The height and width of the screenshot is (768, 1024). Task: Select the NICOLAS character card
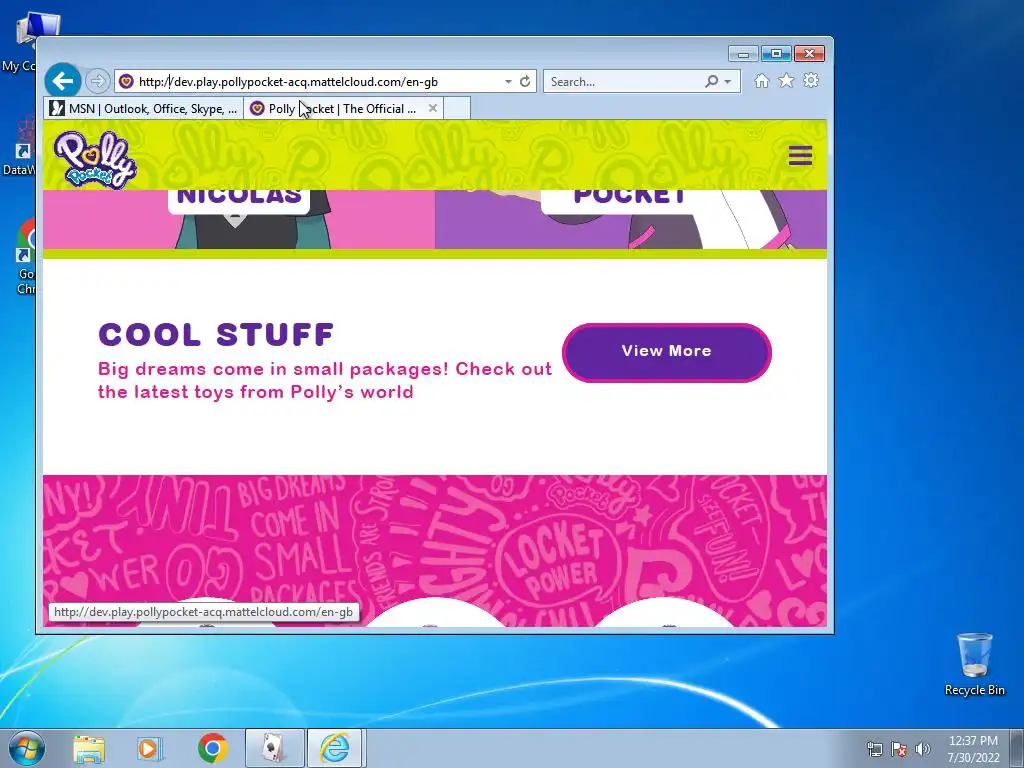[x=239, y=219]
